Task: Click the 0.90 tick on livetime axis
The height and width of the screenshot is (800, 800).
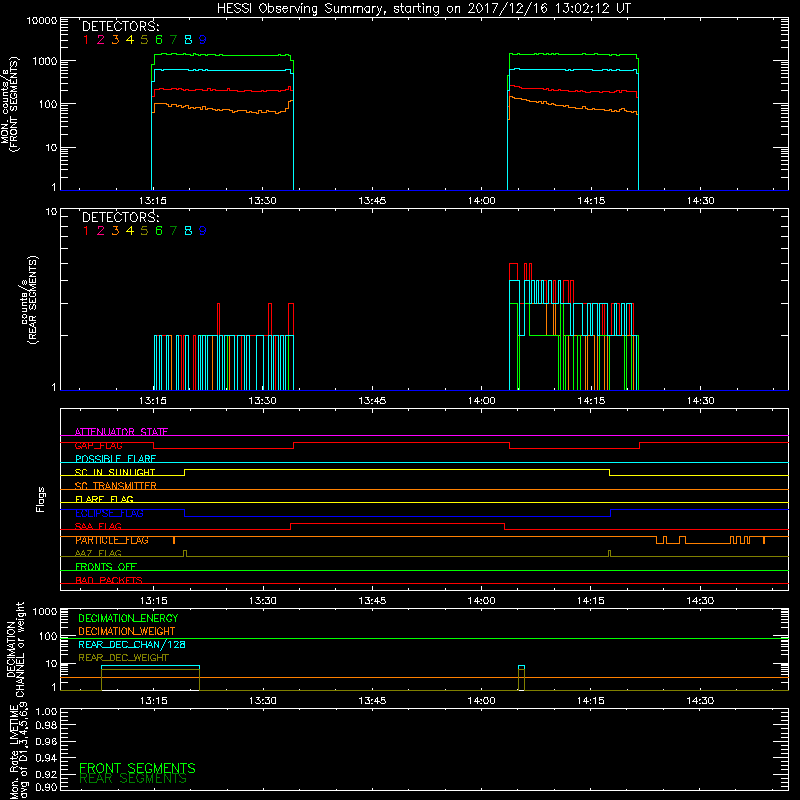Action: click(46, 787)
